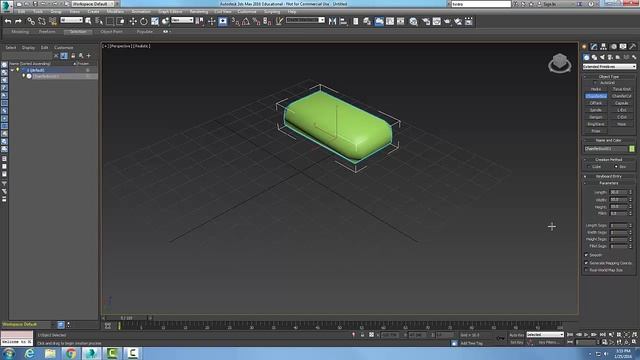Select the Cube creation method radio
Image resolution: width=640 pixels, height=360 pixels.
(x=589, y=167)
